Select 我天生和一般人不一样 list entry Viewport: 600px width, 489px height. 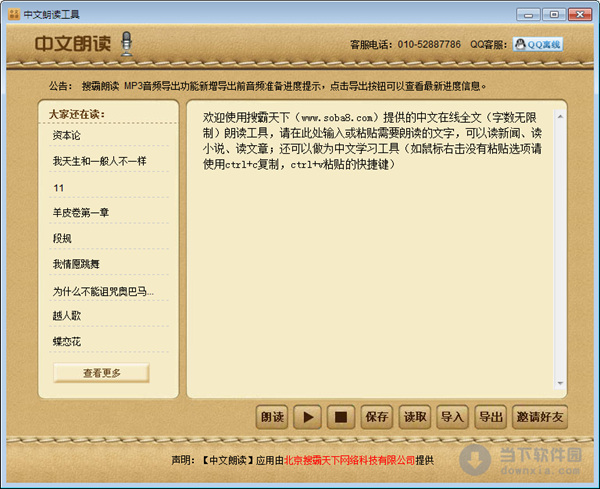coord(99,161)
